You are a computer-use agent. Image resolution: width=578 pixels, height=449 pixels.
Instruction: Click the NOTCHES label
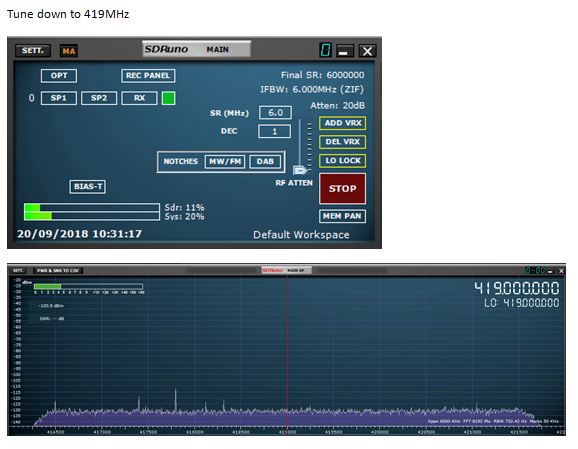pyautogui.click(x=181, y=161)
